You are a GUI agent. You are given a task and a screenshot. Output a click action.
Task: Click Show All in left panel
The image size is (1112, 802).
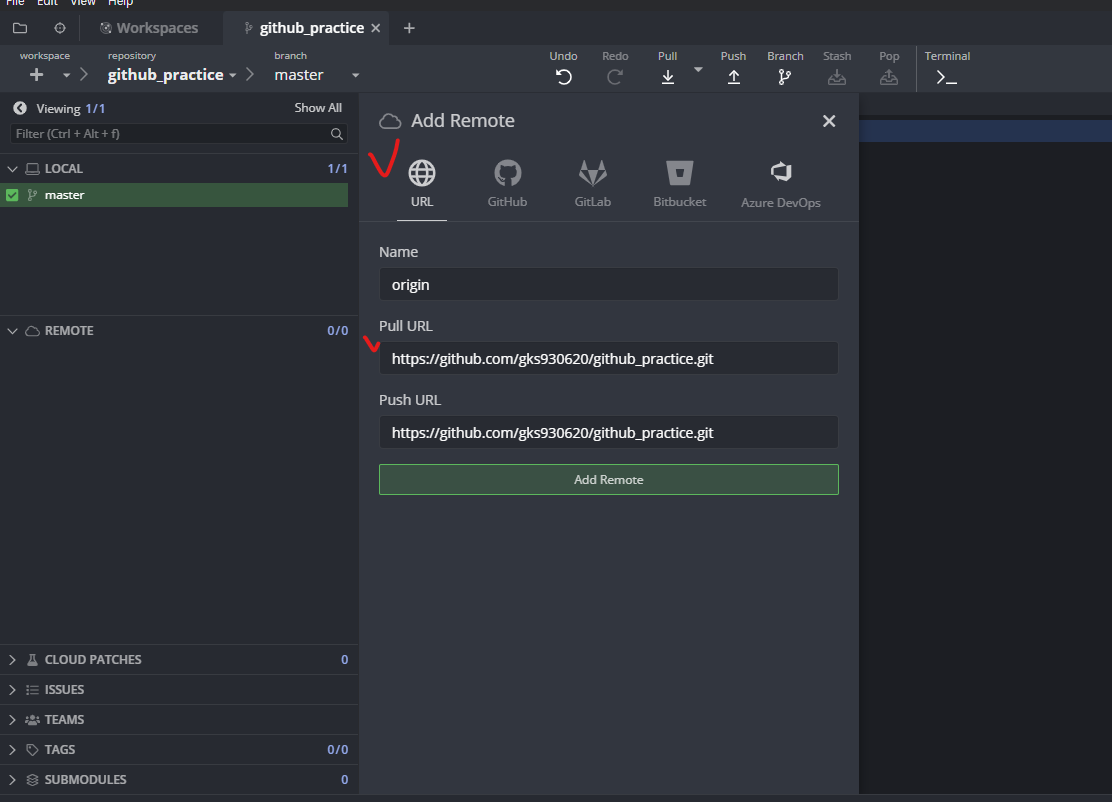[318, 108]
